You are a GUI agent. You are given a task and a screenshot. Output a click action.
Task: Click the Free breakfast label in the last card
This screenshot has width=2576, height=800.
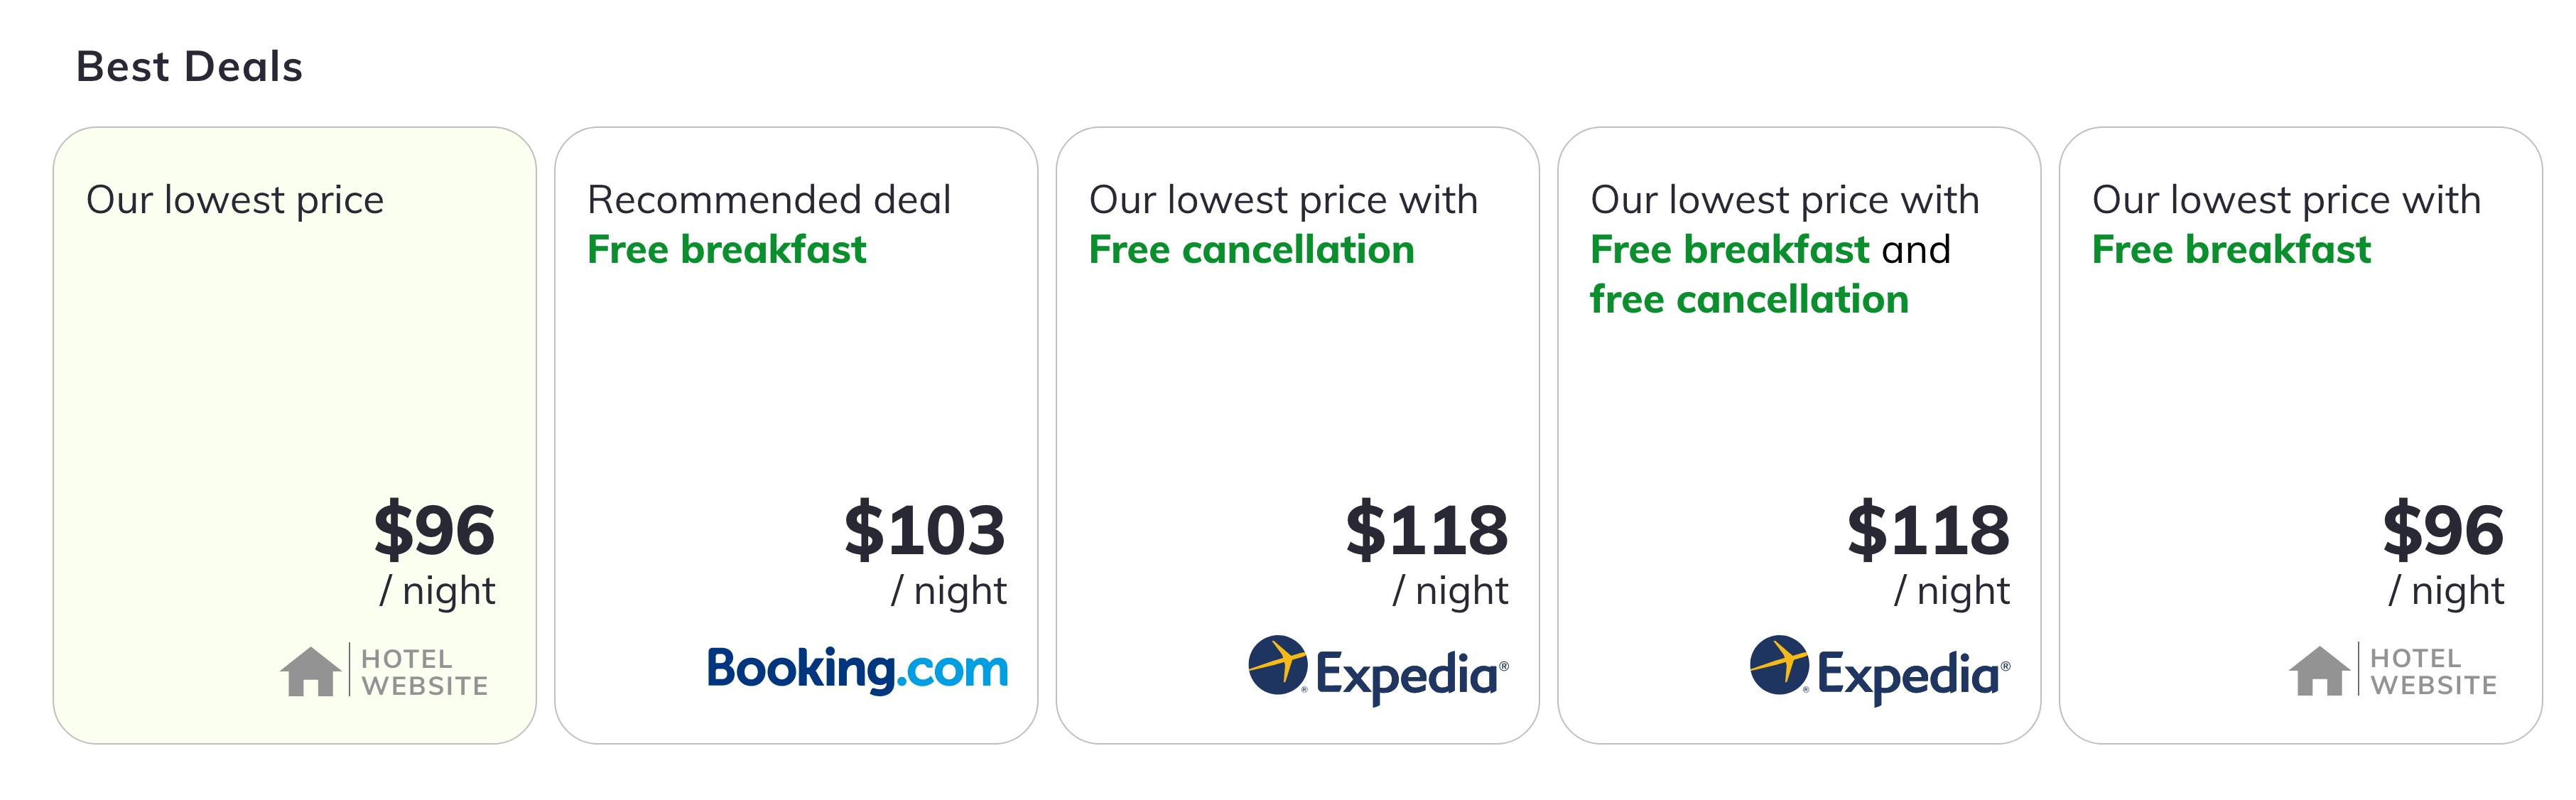coord(2231,250)
